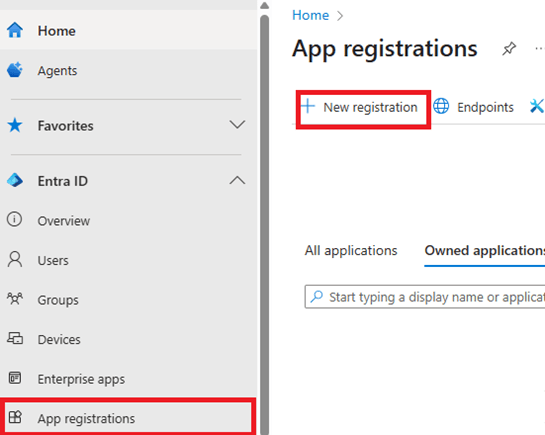545x435 pixels.
Task: Click the blue Home house icon
Action: coord(15,30)
